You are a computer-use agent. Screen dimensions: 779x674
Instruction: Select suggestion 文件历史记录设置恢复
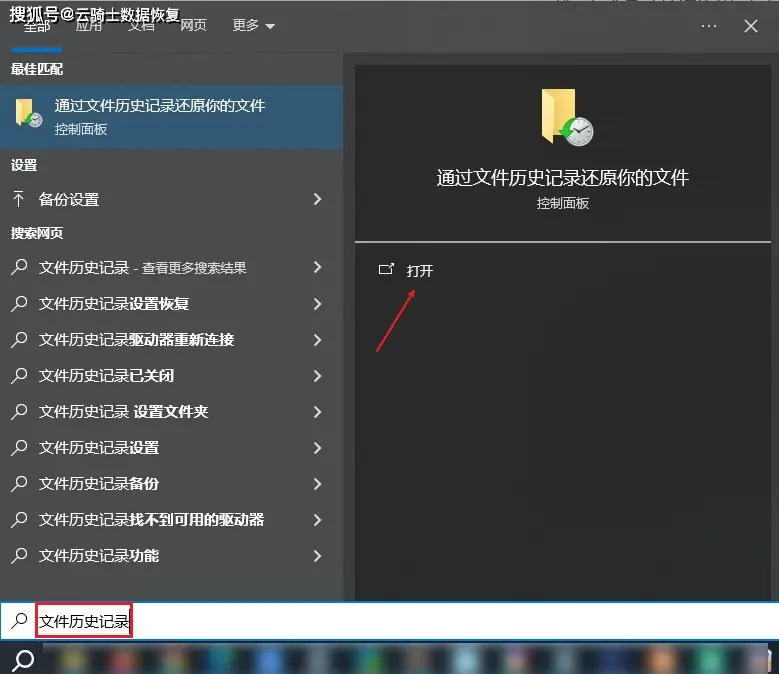click(x=171, y=303)
